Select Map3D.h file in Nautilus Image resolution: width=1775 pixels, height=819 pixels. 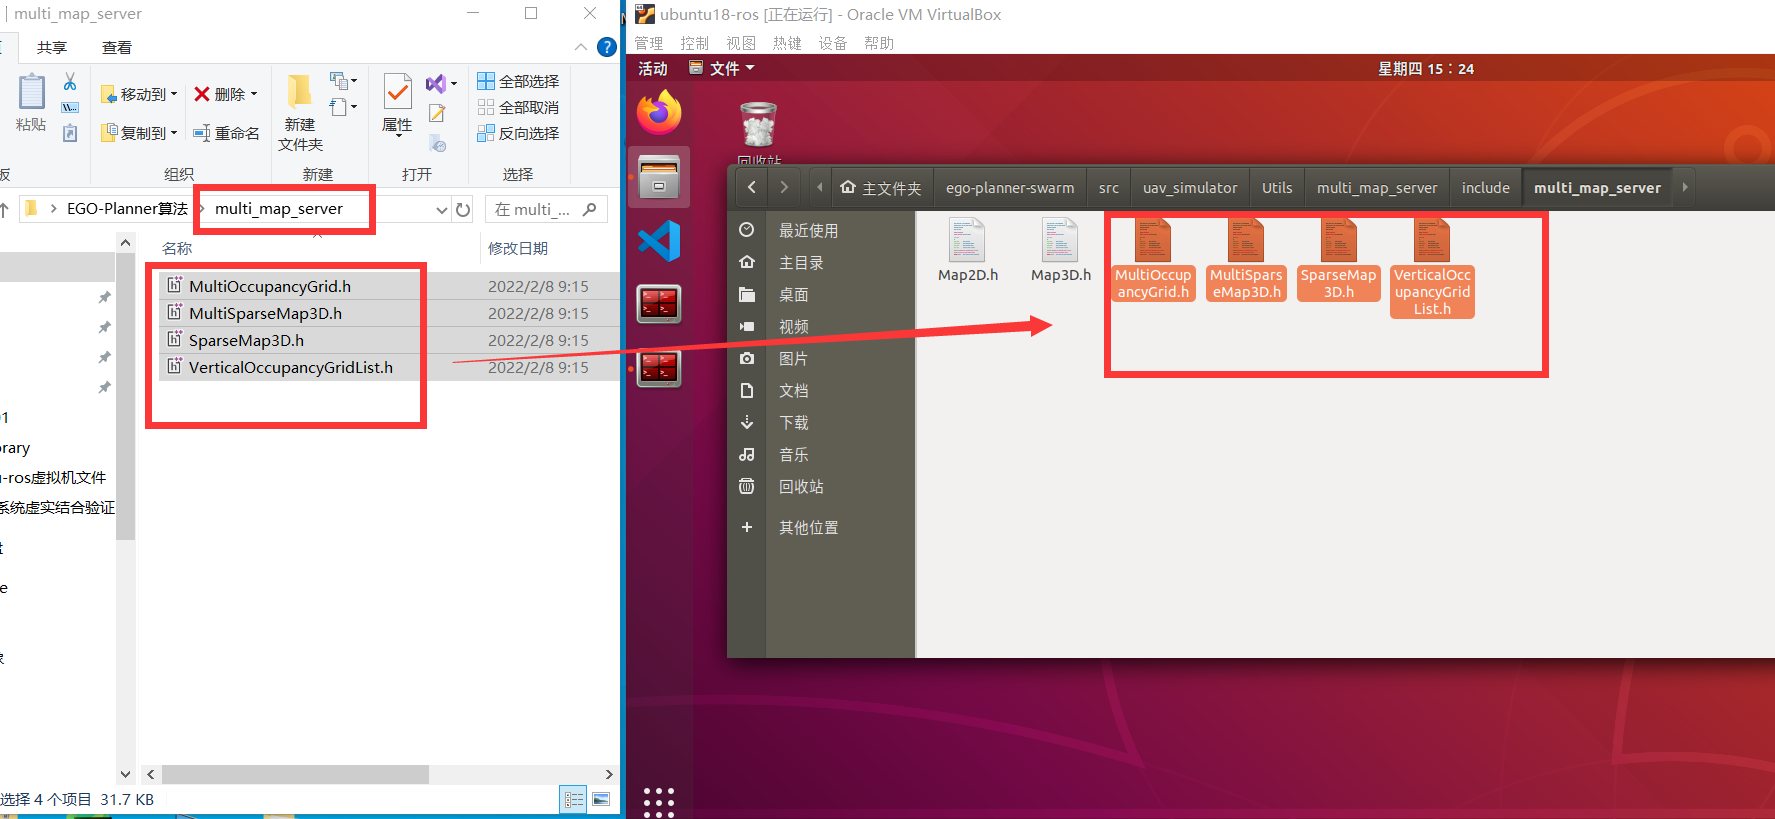(x=1060, y=250)
